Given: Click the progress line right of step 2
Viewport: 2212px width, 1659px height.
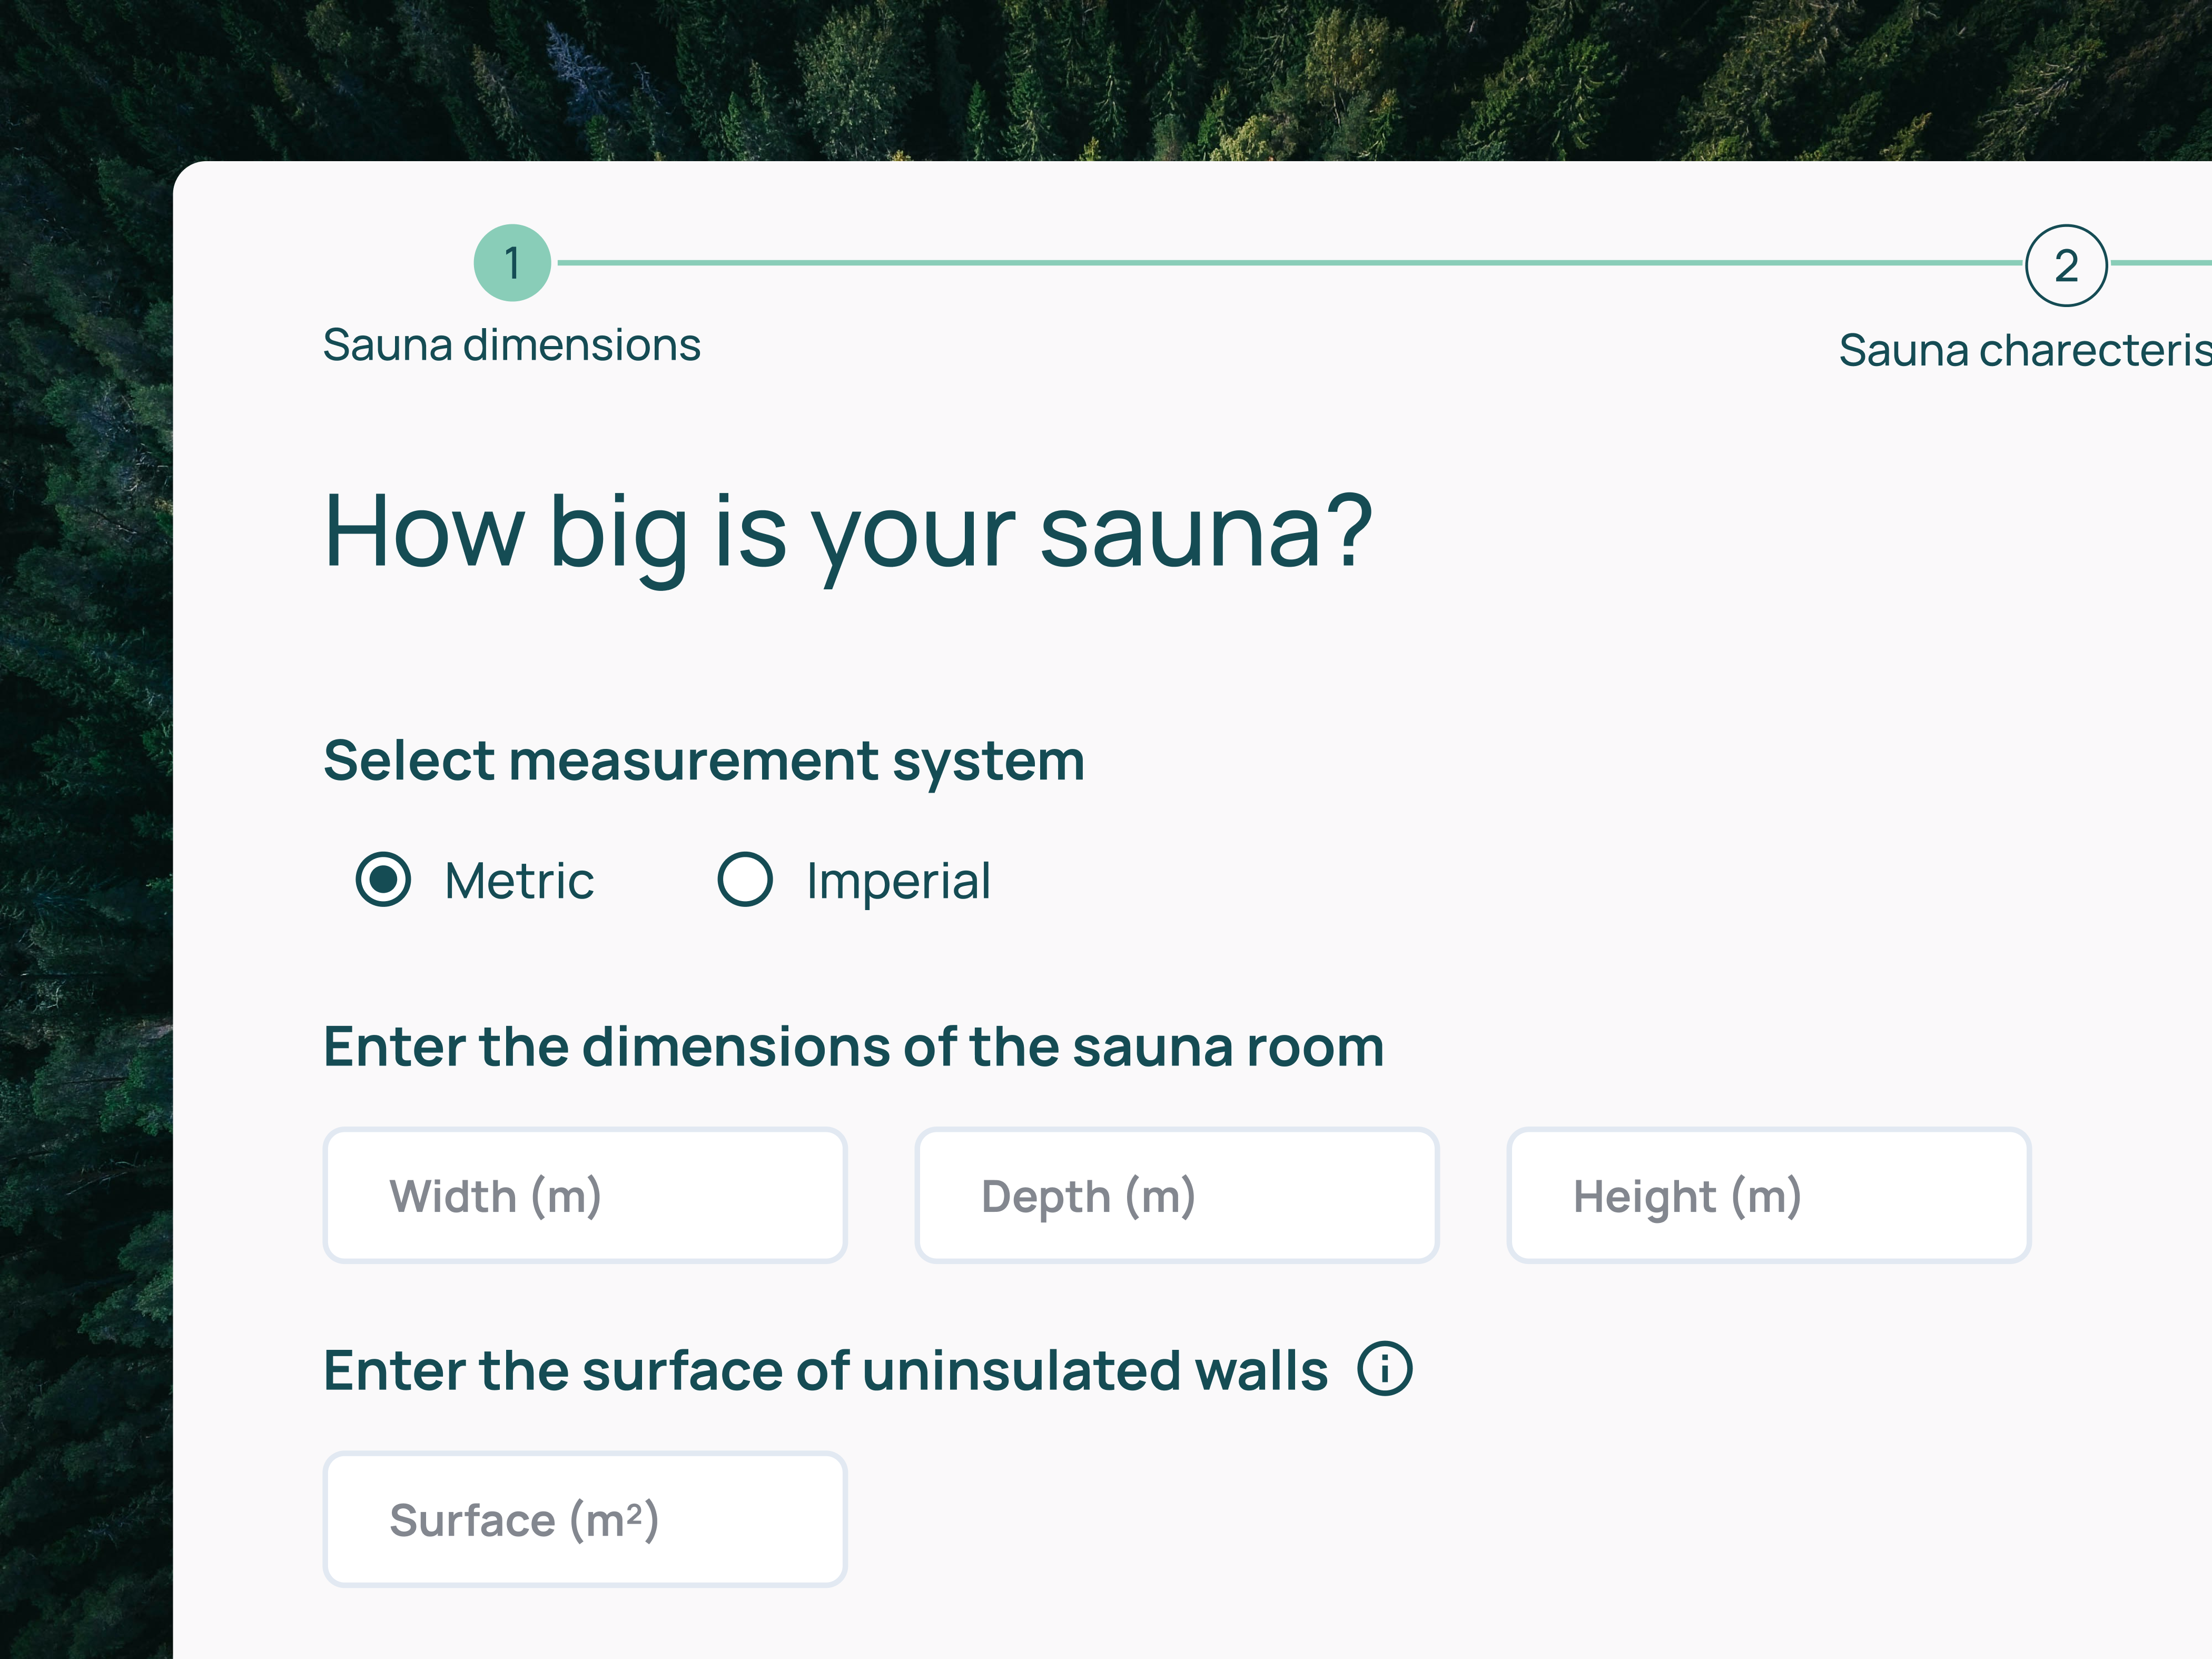Looking at the screenshot, I should (2160, 263).
